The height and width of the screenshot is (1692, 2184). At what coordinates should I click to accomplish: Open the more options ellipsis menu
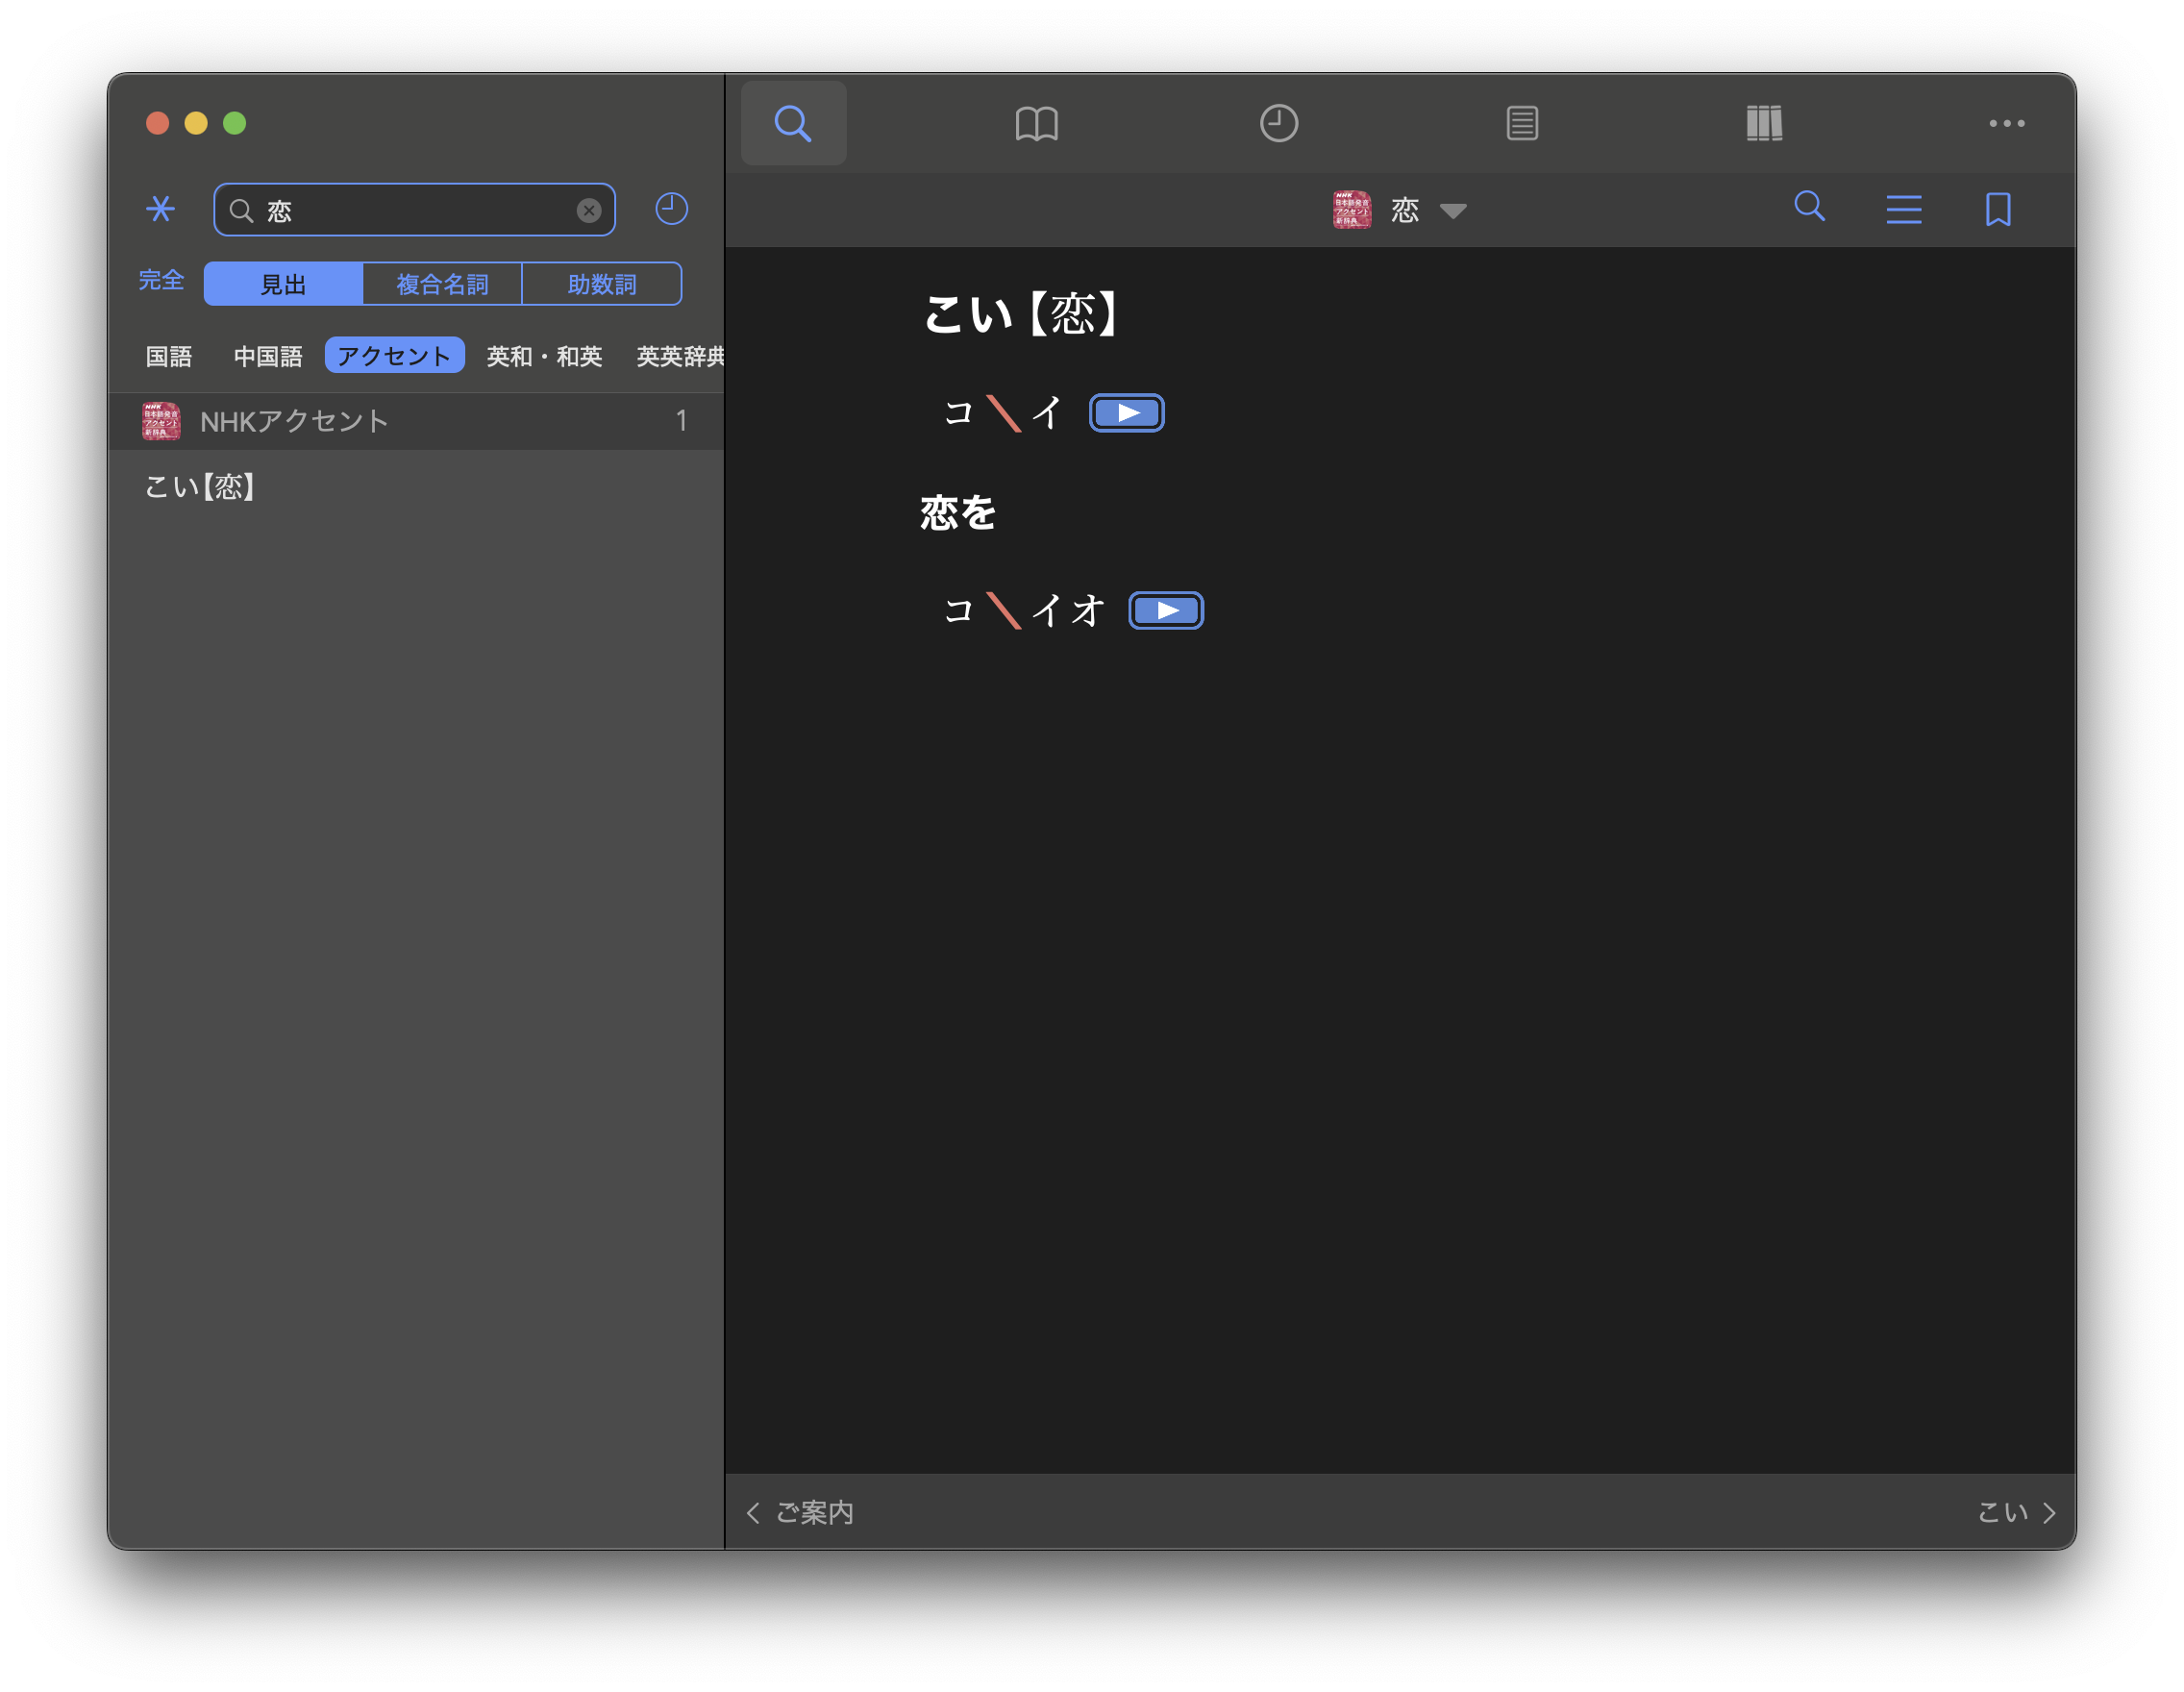(x=2006, y=123)
